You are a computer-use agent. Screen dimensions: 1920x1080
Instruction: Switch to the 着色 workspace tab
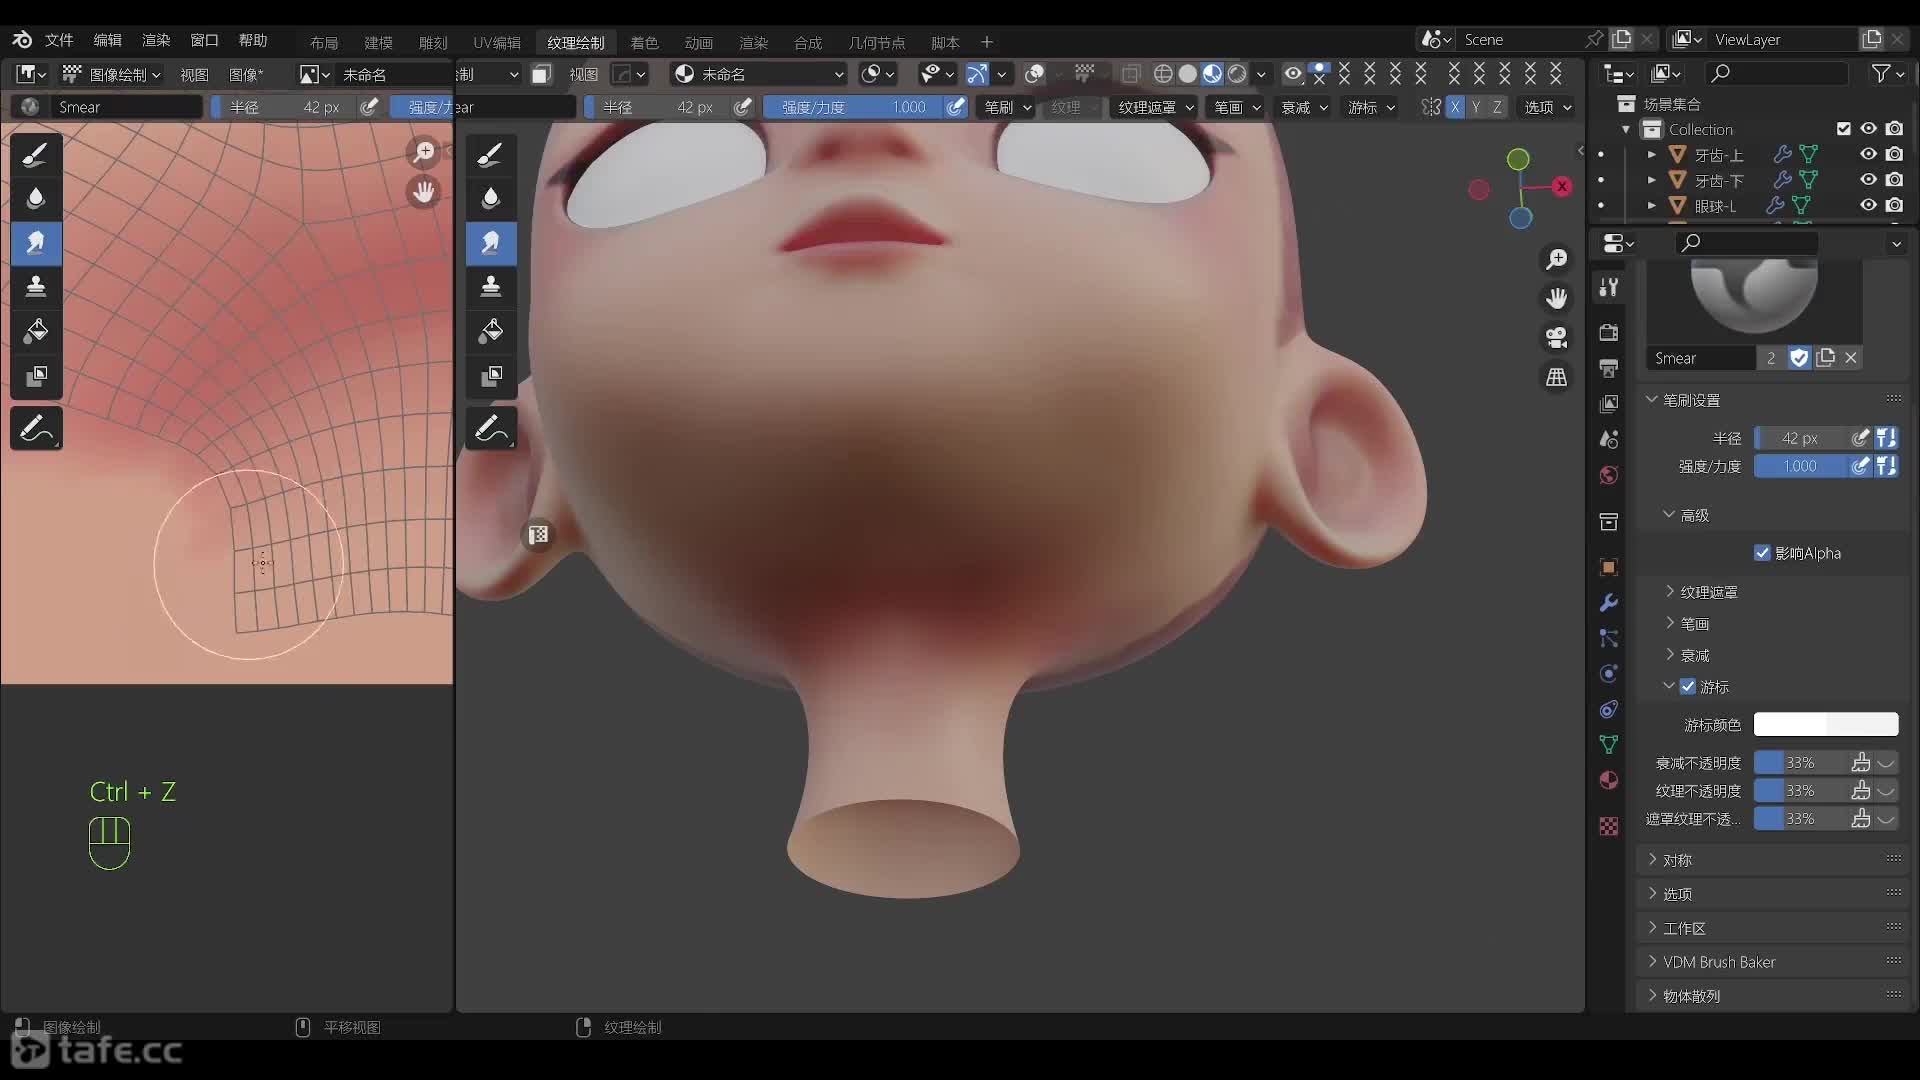click(x=644, y=42)
